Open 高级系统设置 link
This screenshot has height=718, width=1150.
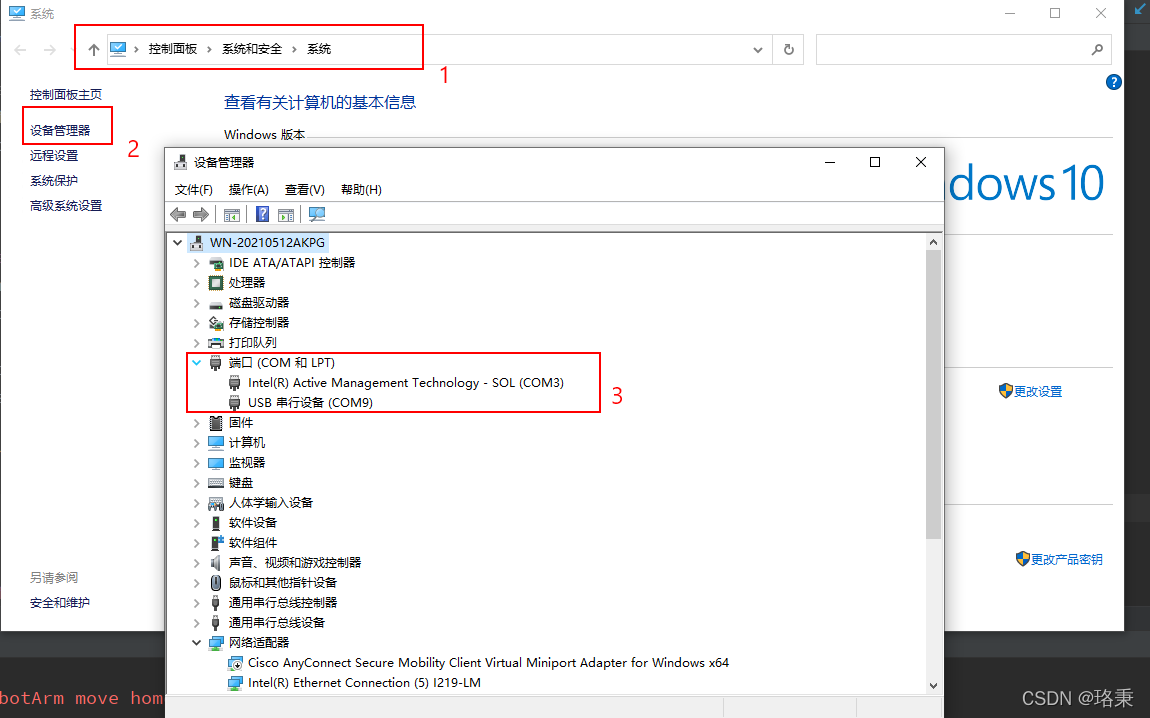point(66,205)
